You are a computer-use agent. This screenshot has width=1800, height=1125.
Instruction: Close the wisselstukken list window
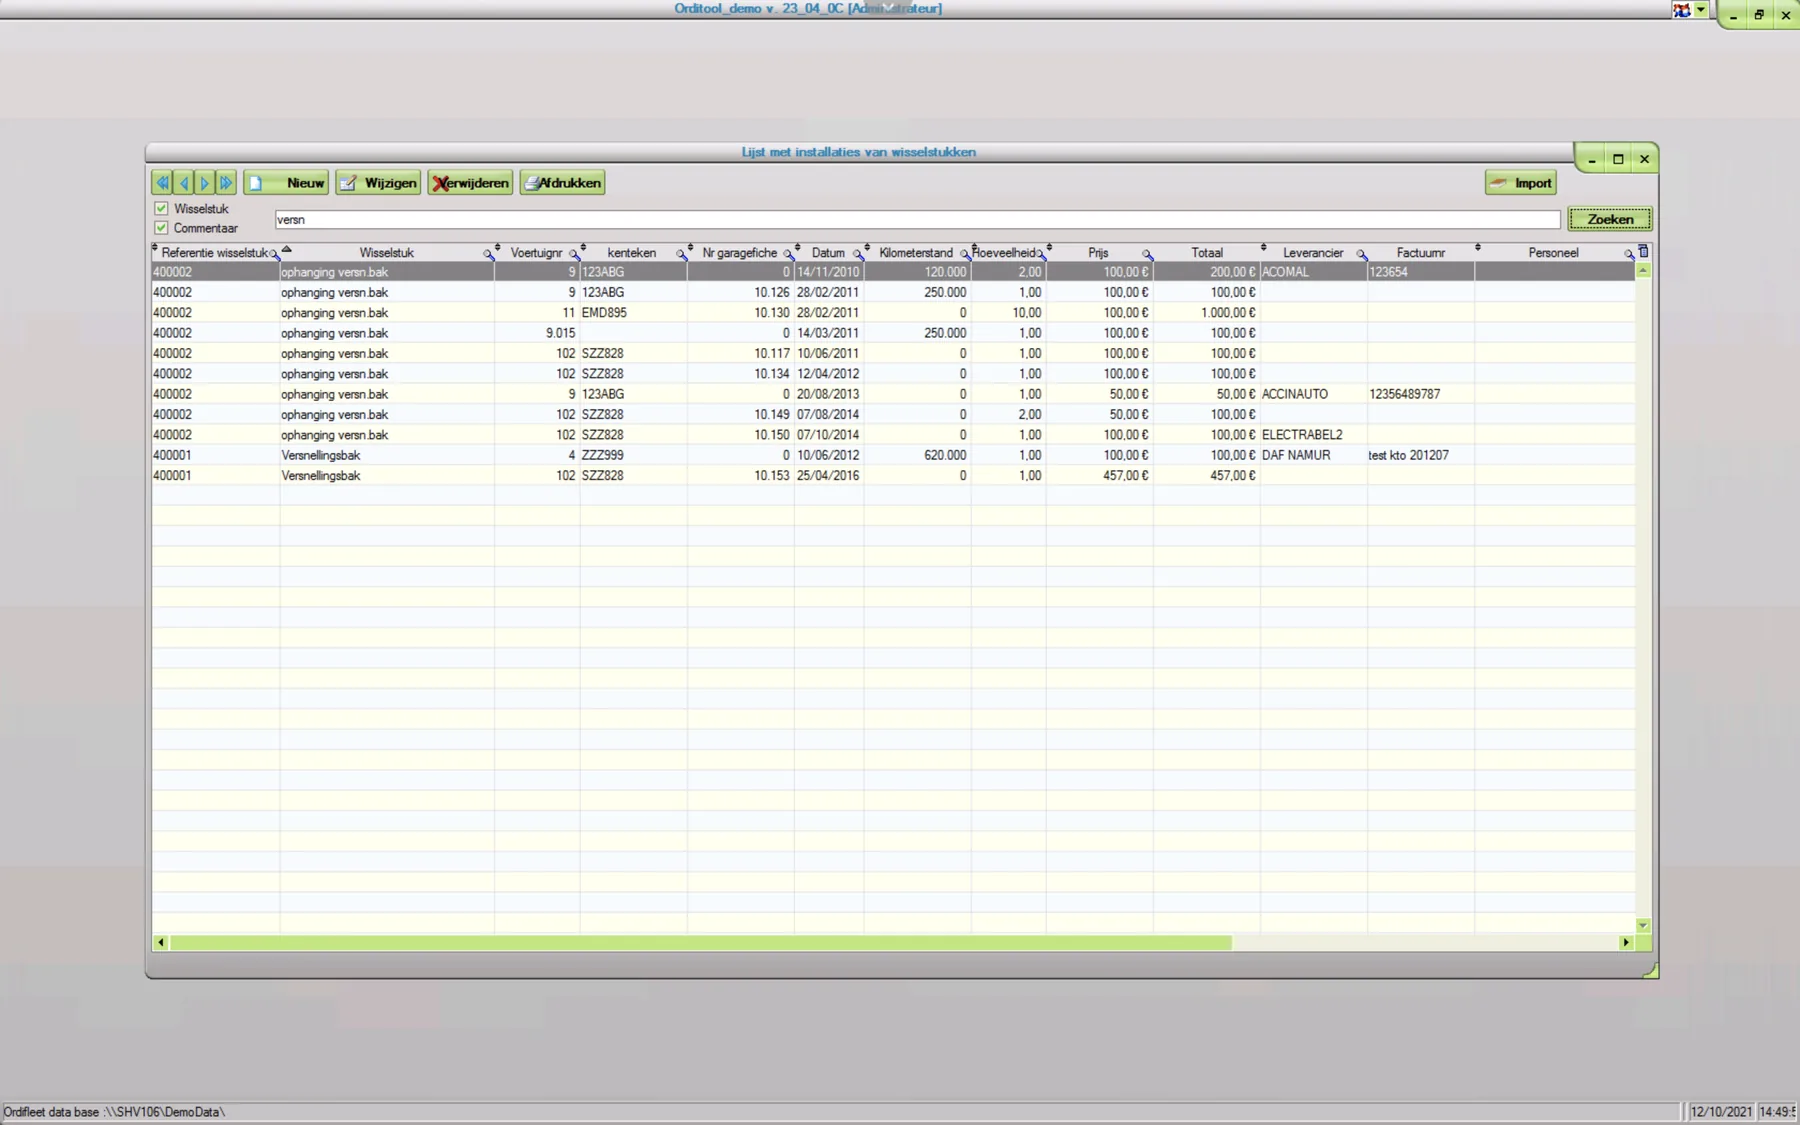[1644, 159]
